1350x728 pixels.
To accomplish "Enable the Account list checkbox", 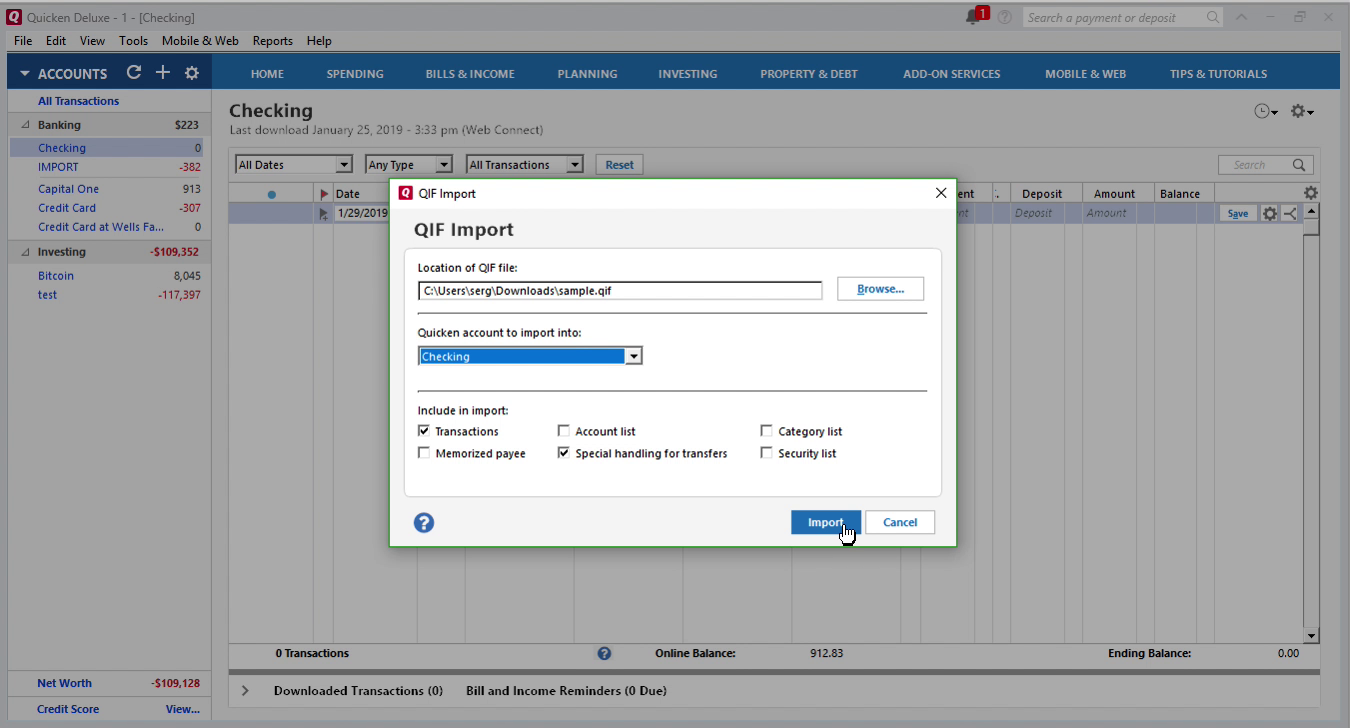I will click(x=564, y=431).
